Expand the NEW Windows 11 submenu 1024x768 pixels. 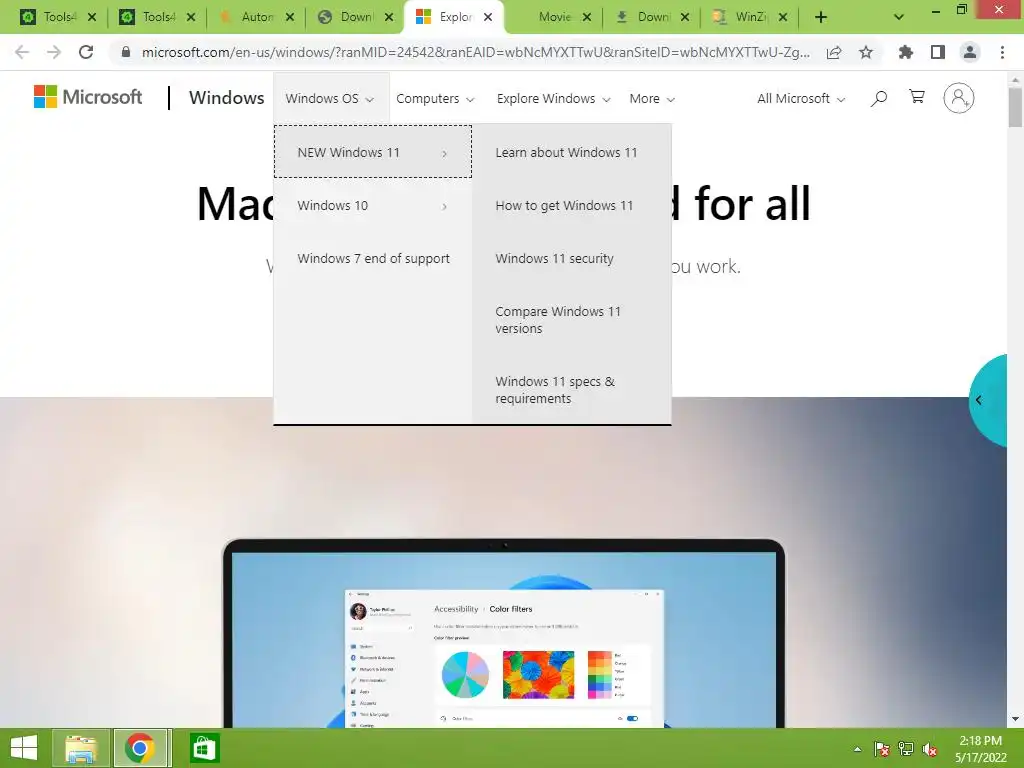(373, 152)
